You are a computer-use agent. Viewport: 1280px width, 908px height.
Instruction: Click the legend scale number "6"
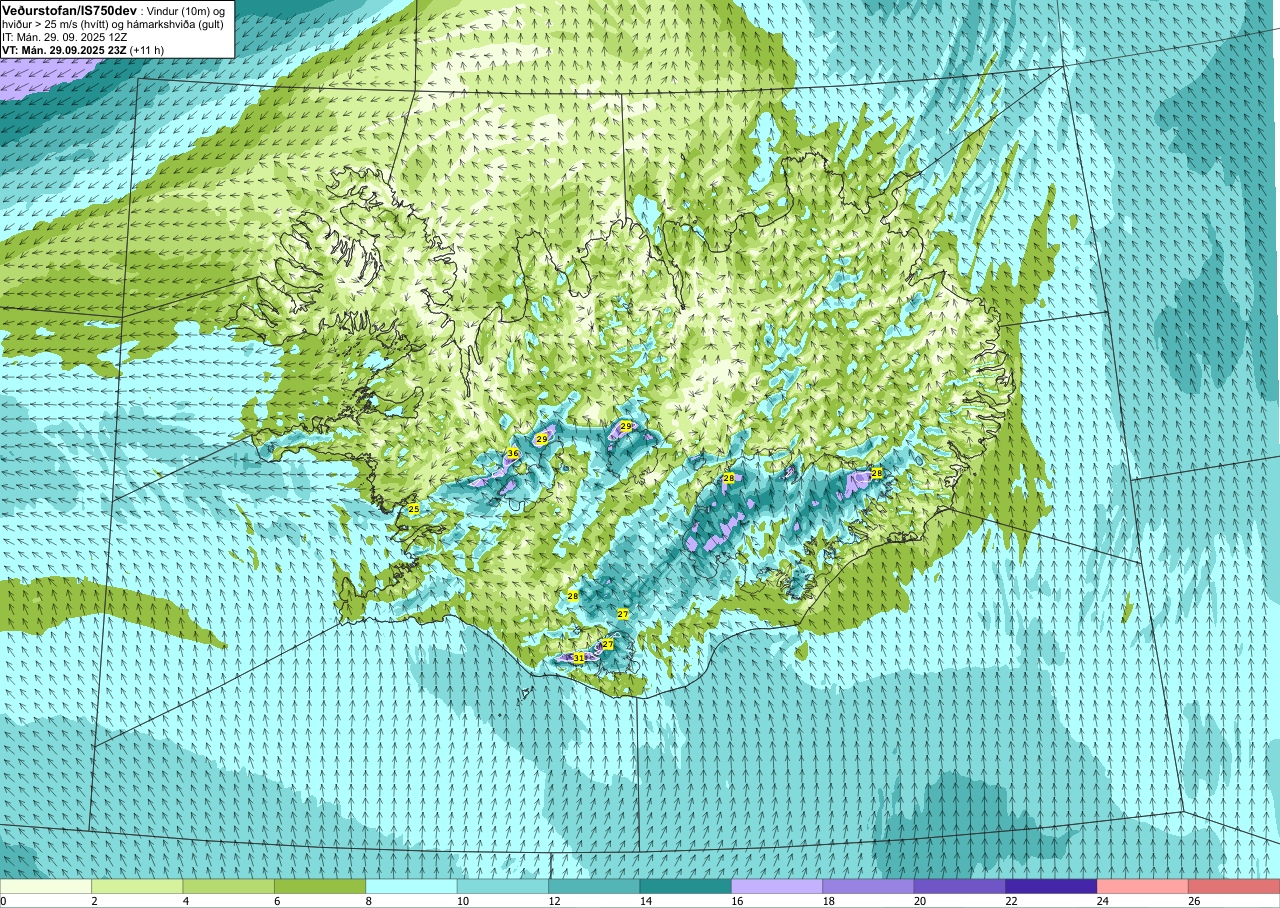(275, 901)
